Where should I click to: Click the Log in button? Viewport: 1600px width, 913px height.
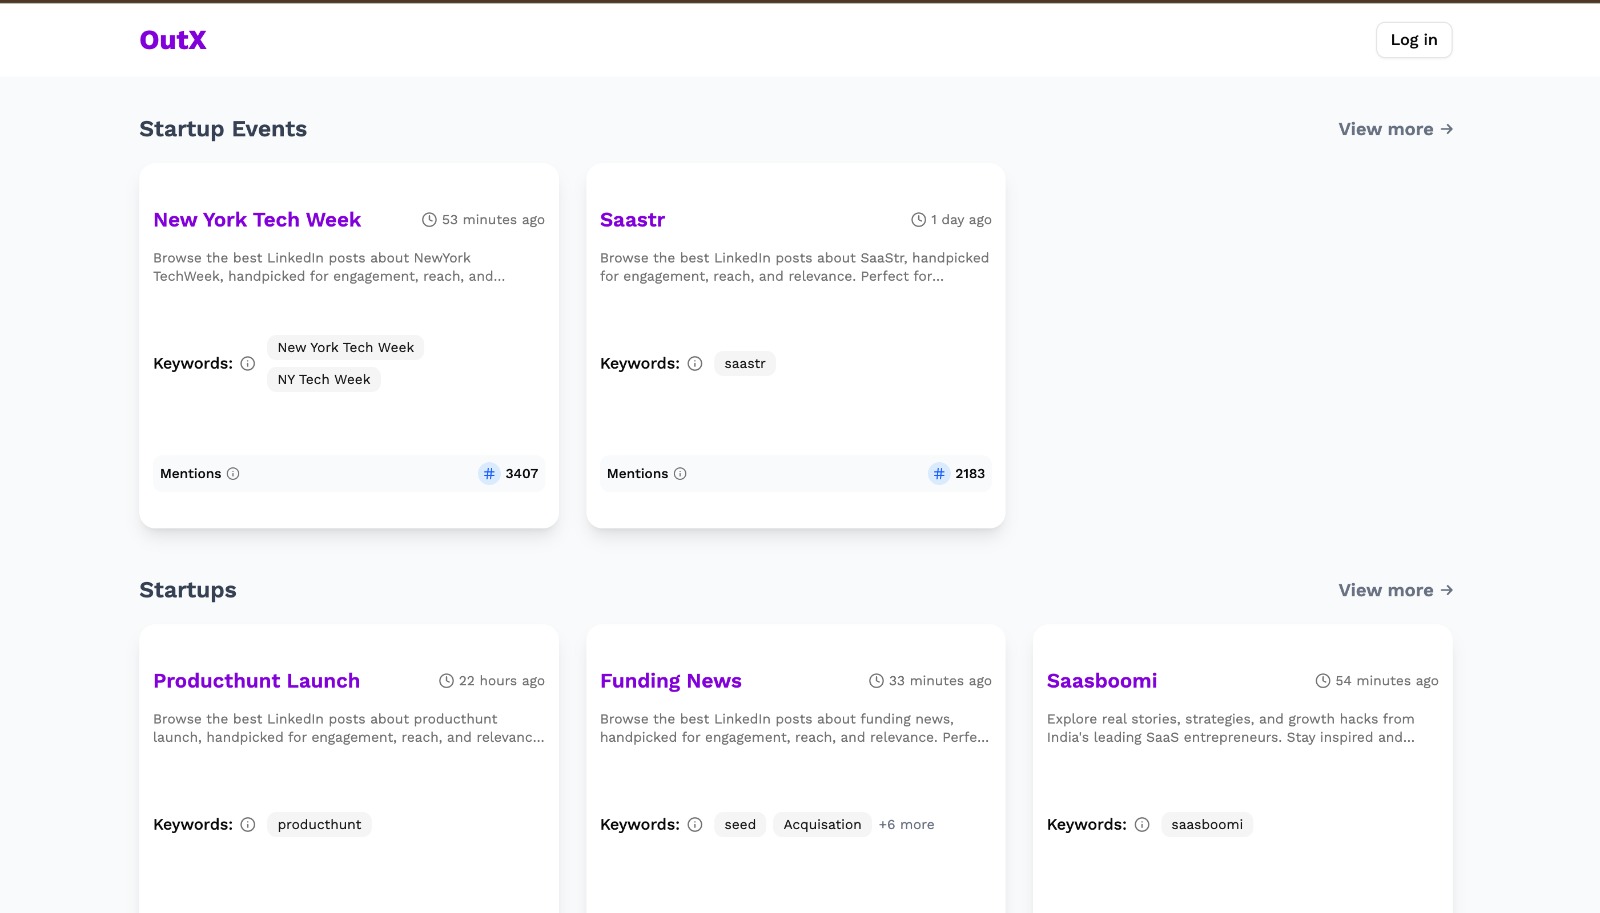coord(1413,40)
